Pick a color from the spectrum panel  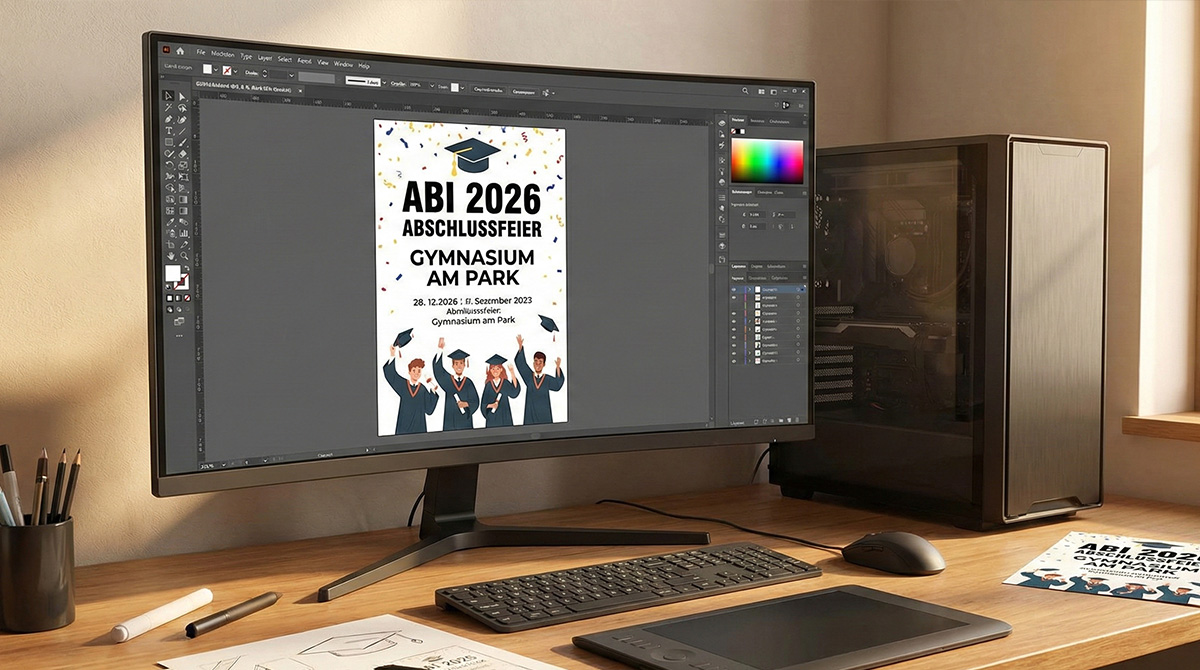[767, 160]
